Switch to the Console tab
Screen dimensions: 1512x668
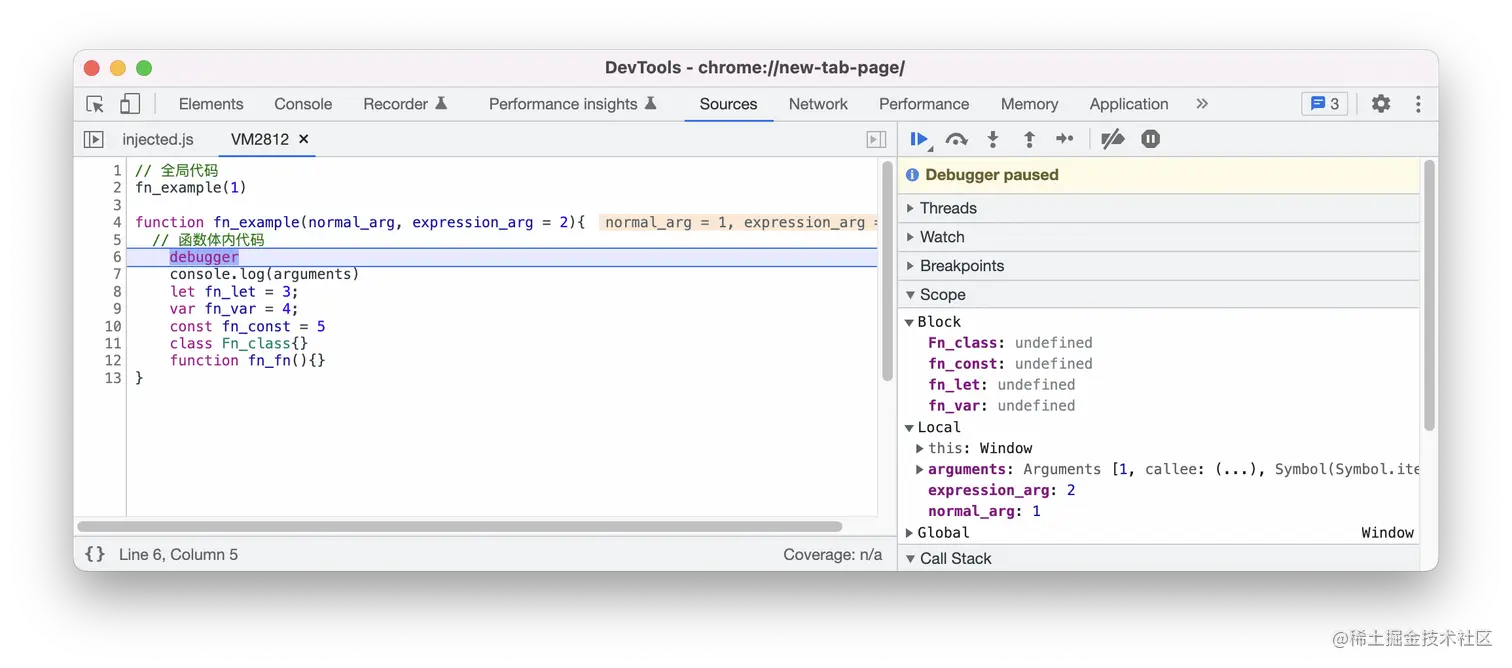click(x=303, y=104)
